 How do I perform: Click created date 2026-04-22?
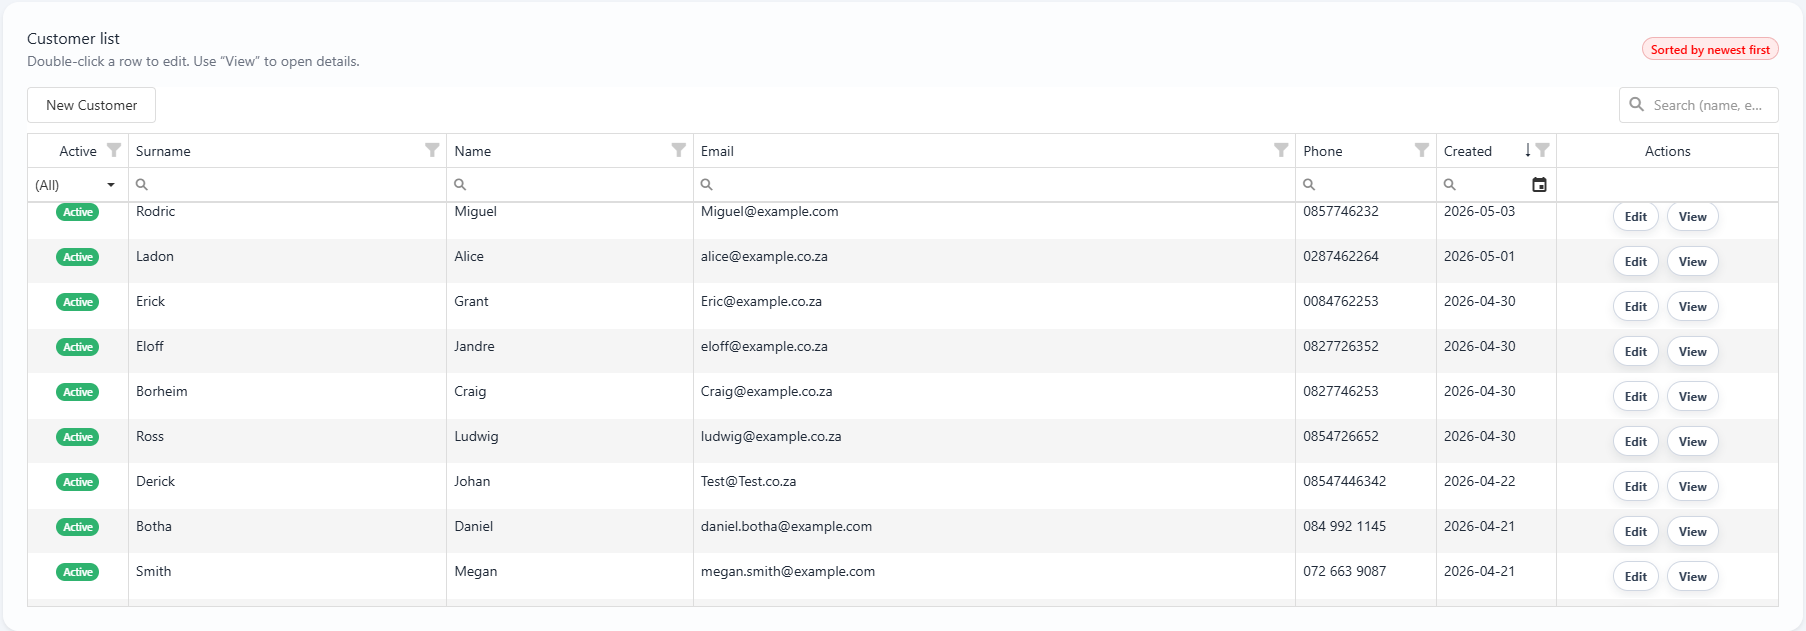(x=1479, y=482)
